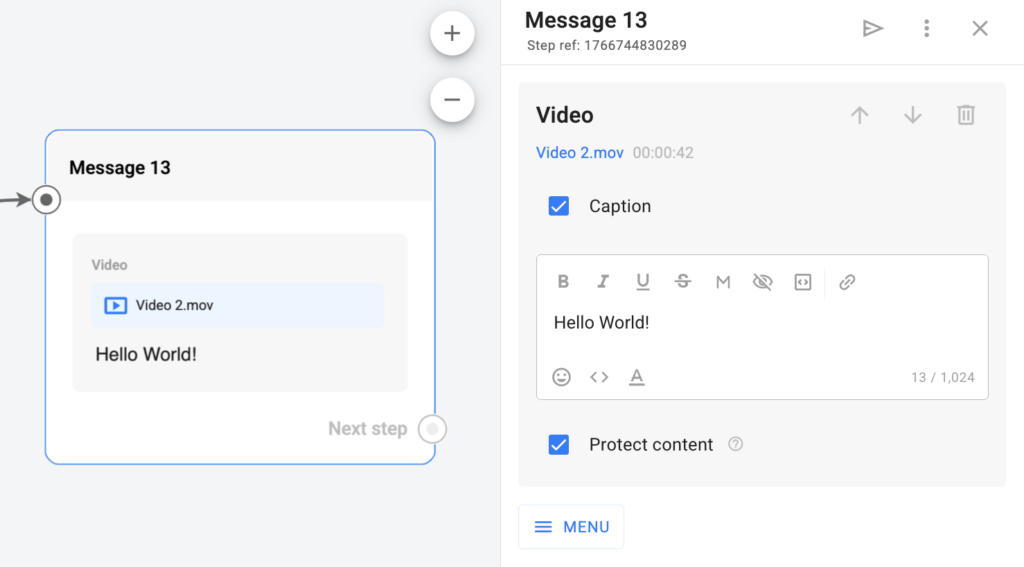The height and width of the screenshot is (567, 1024).
Task: Open the three-dot options menu for Message 13
Action: [927, 28]
